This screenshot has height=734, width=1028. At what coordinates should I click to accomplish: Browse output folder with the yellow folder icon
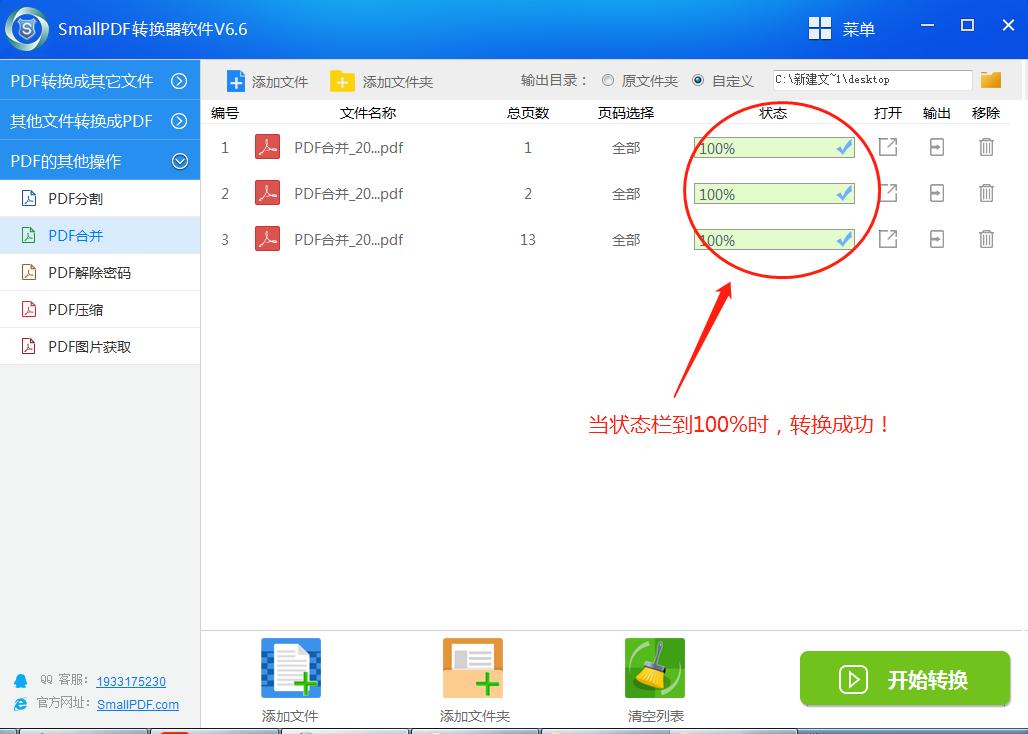(990, 78)
